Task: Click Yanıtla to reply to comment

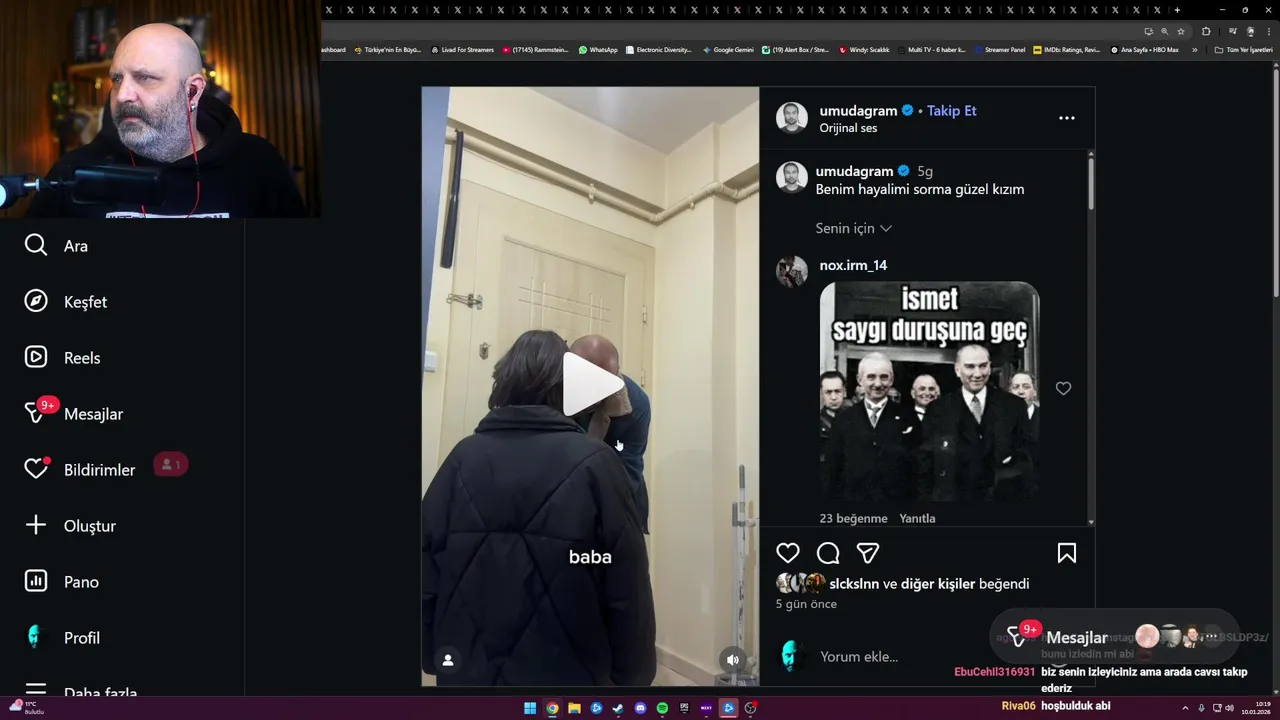Action: pos(917,518)
